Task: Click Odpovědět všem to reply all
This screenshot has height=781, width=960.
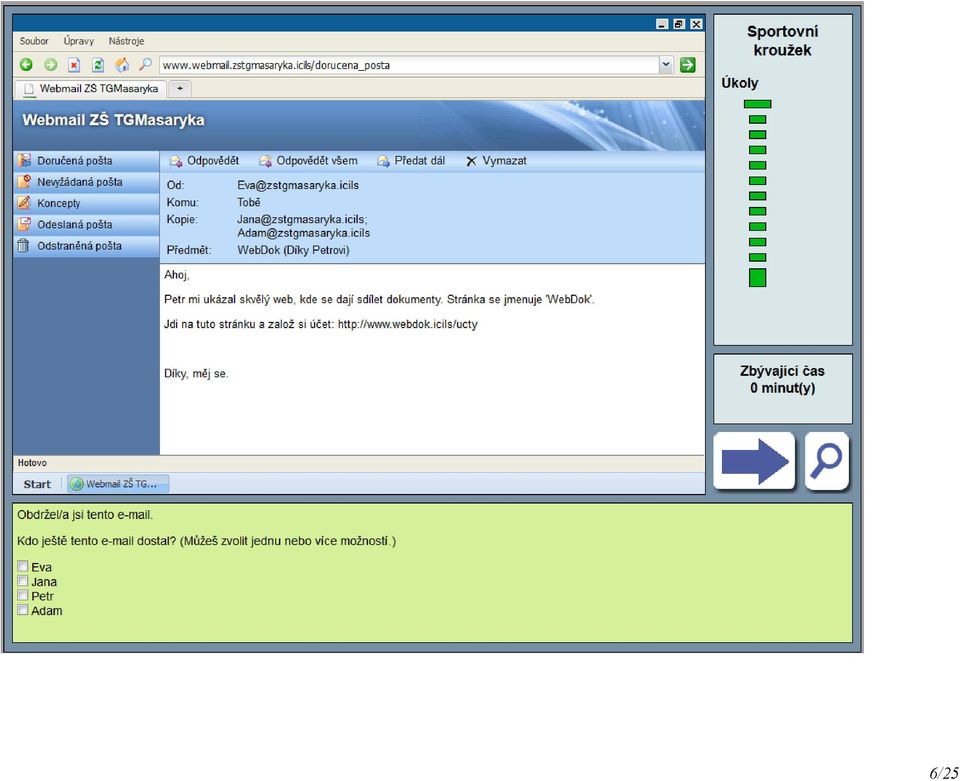Action: (x=308, y=161)
